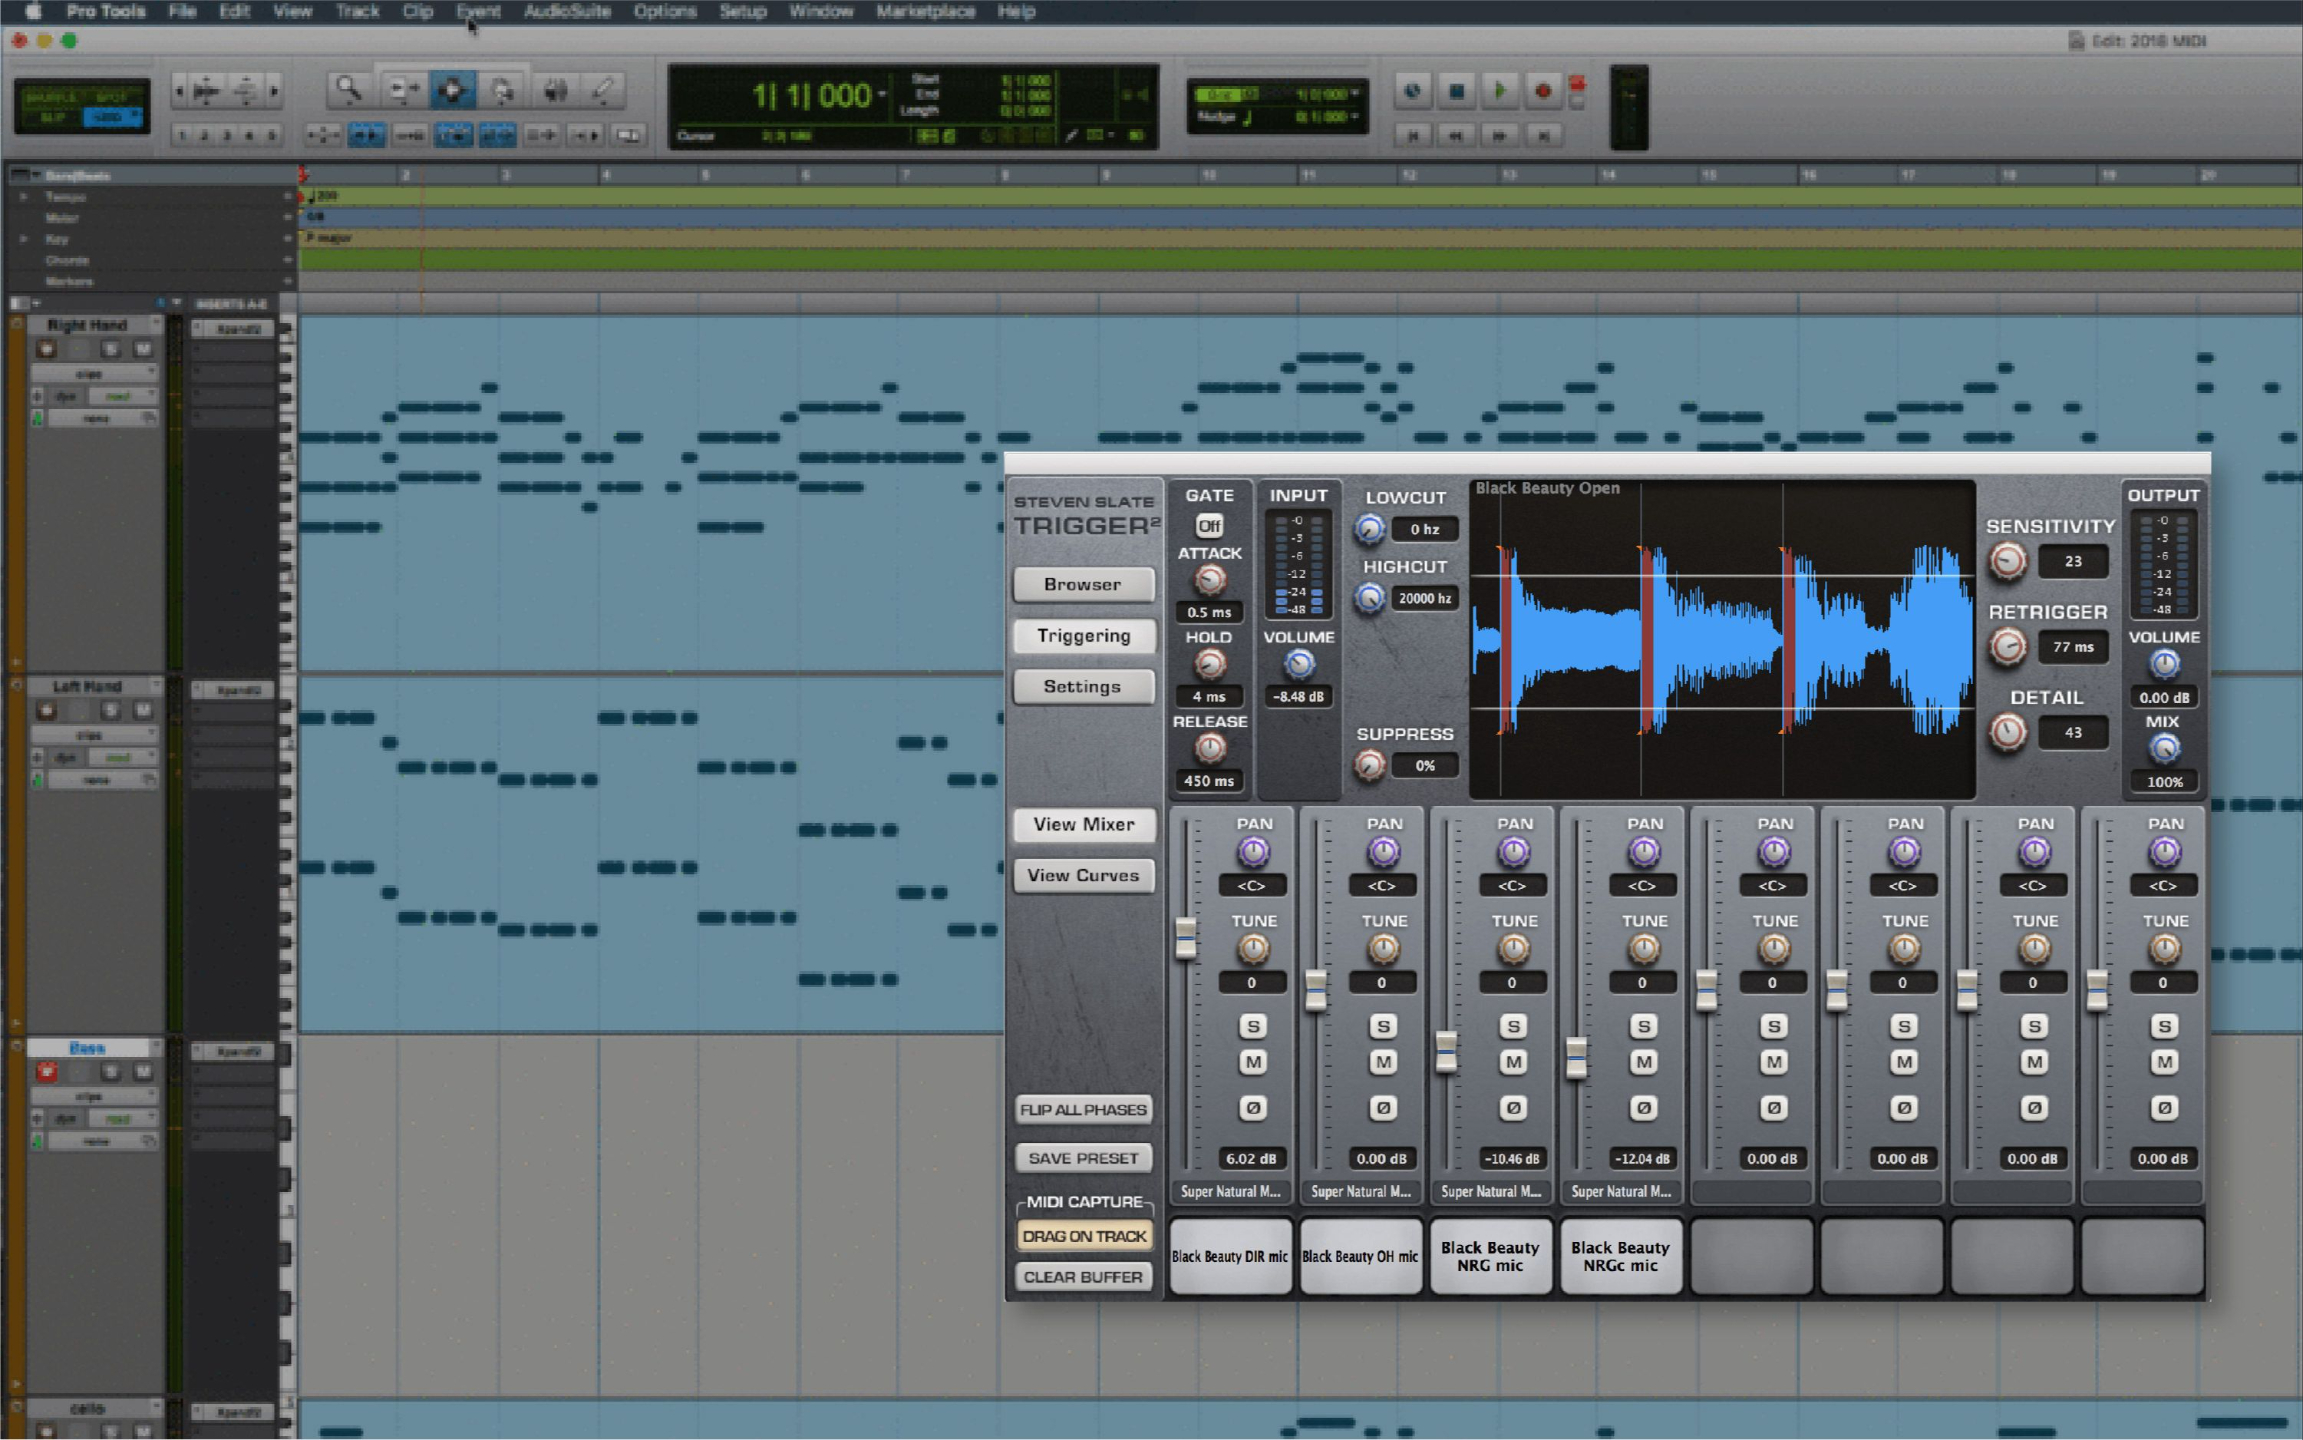Select the Scrubber speaker tool

point(555,90)
